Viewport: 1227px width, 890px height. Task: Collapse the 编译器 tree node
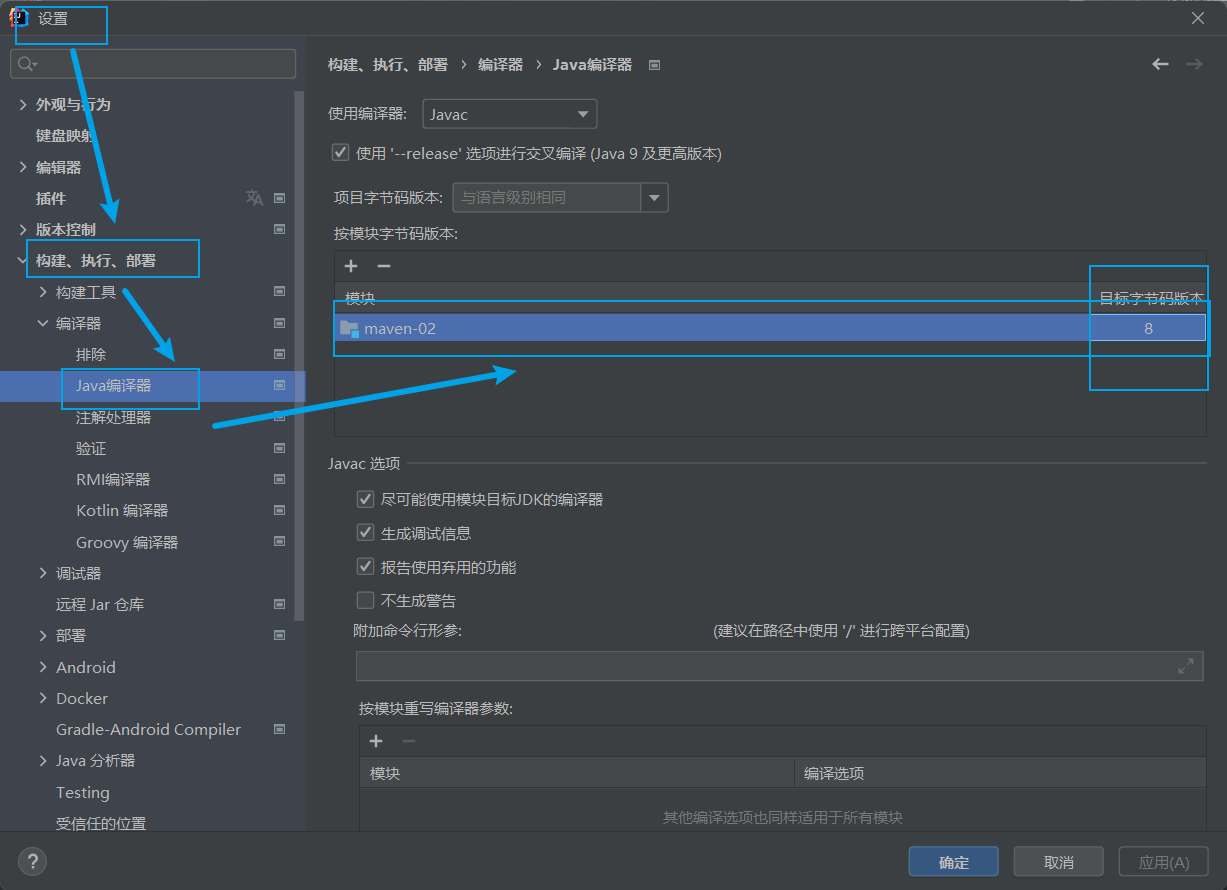[43, 323]
